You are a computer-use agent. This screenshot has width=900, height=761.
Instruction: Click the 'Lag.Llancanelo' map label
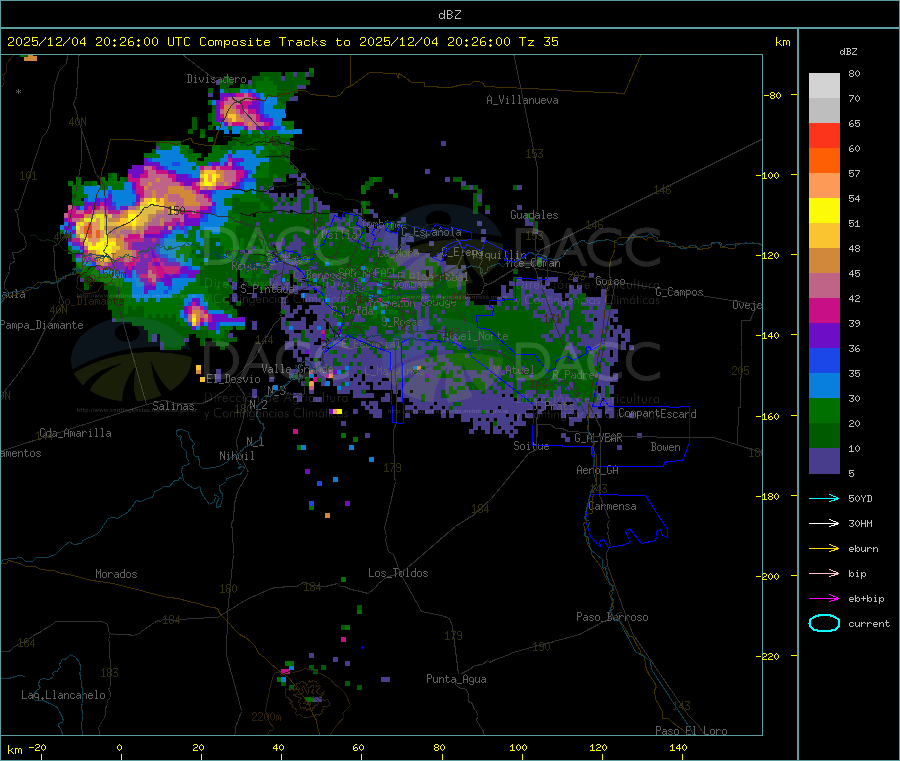(63, 696)
